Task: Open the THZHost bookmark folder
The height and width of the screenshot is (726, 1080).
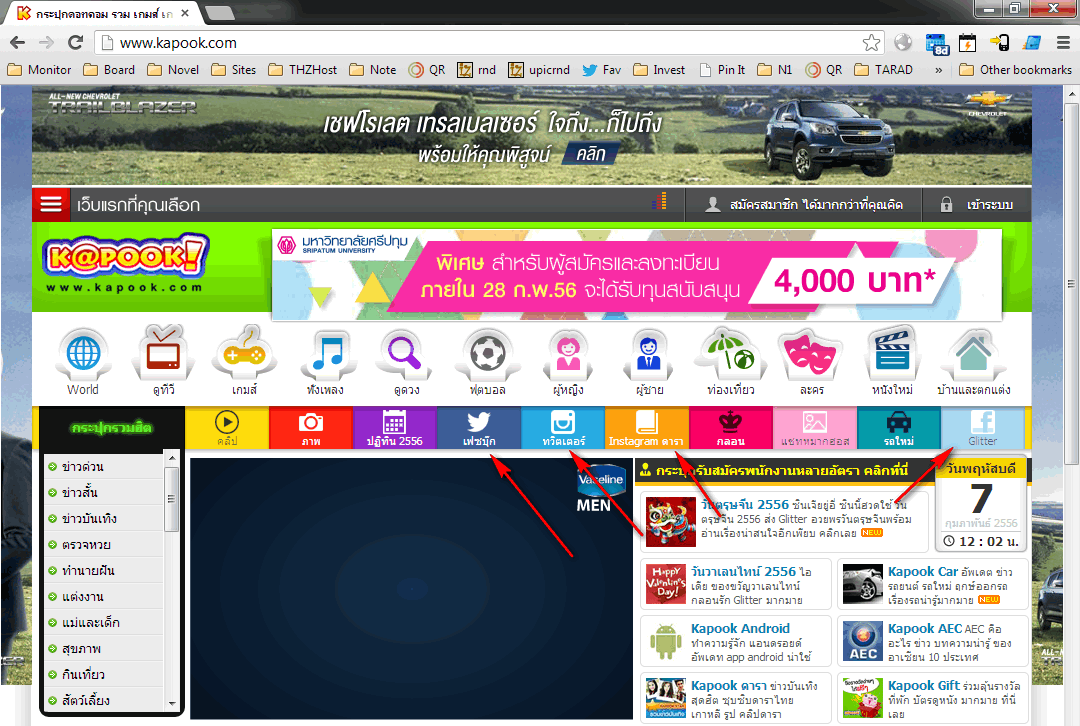Action: click(303, 70)
